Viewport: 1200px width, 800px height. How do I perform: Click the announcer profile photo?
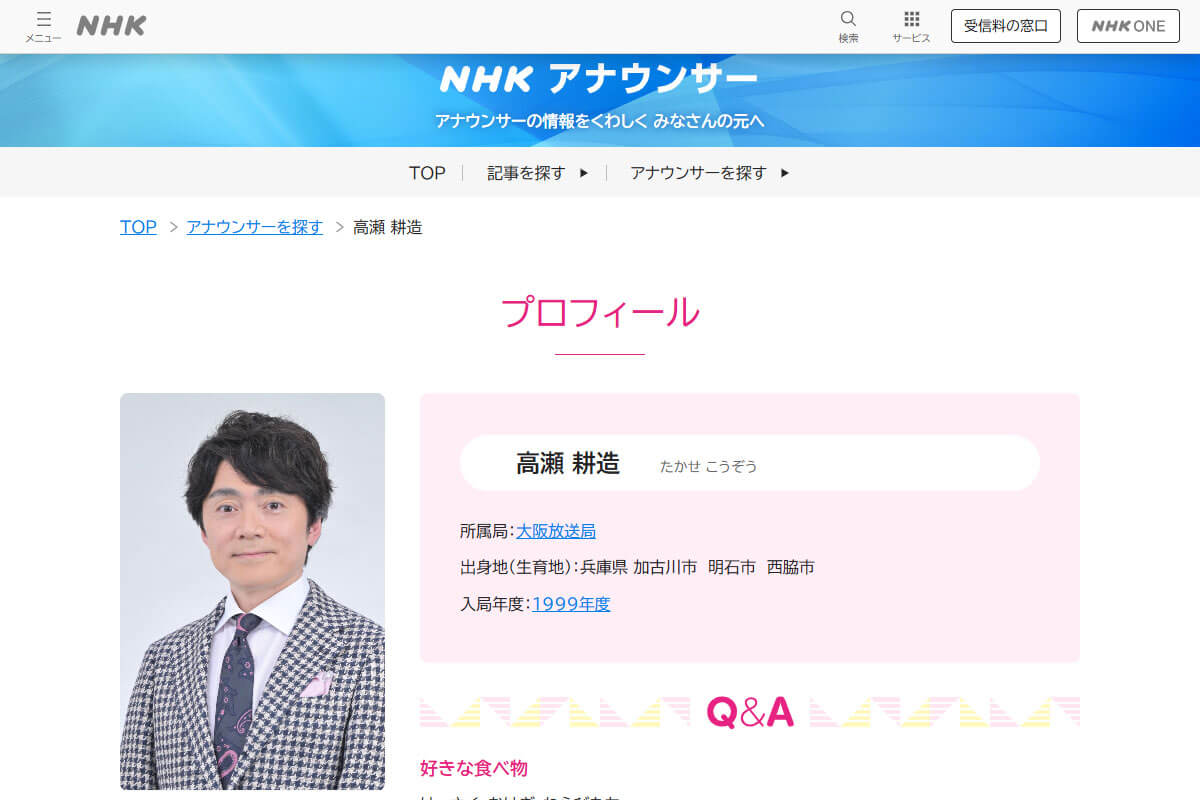252,591
